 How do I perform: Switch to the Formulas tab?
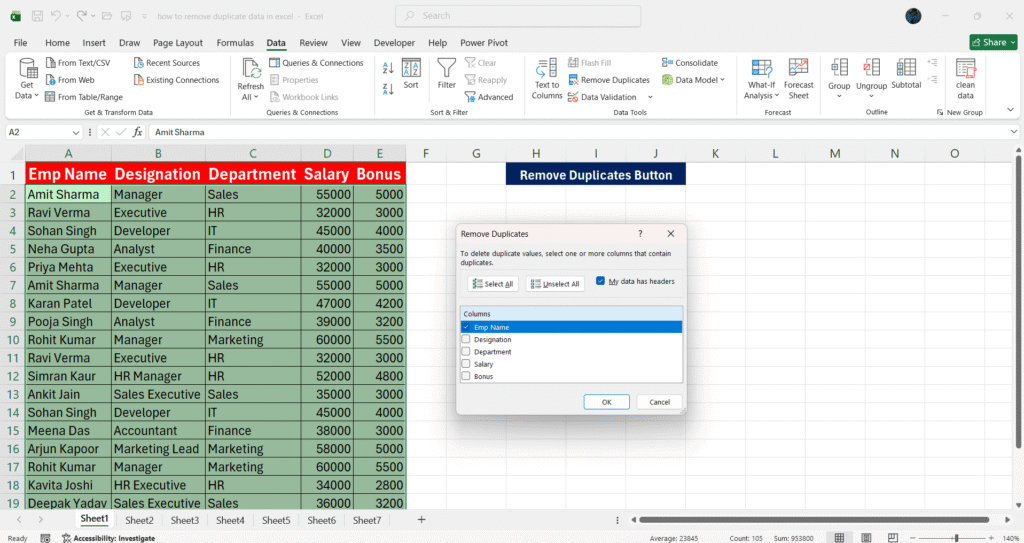235,42
